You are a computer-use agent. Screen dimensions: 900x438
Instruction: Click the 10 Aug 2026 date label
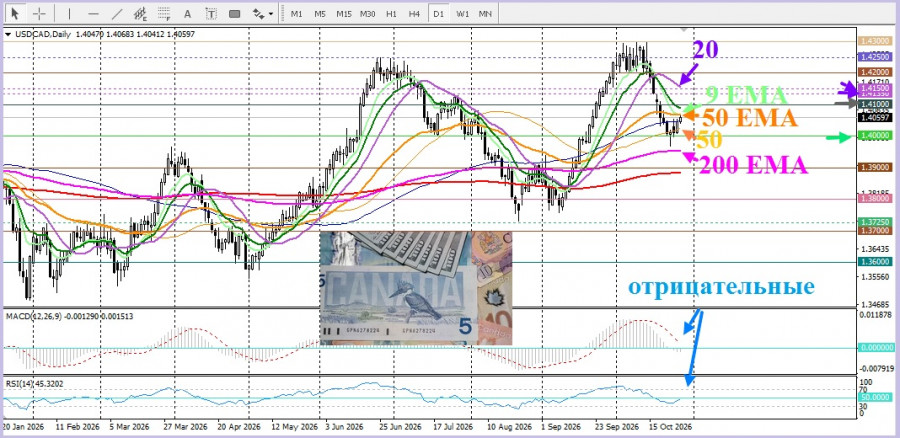click(507, 428)
